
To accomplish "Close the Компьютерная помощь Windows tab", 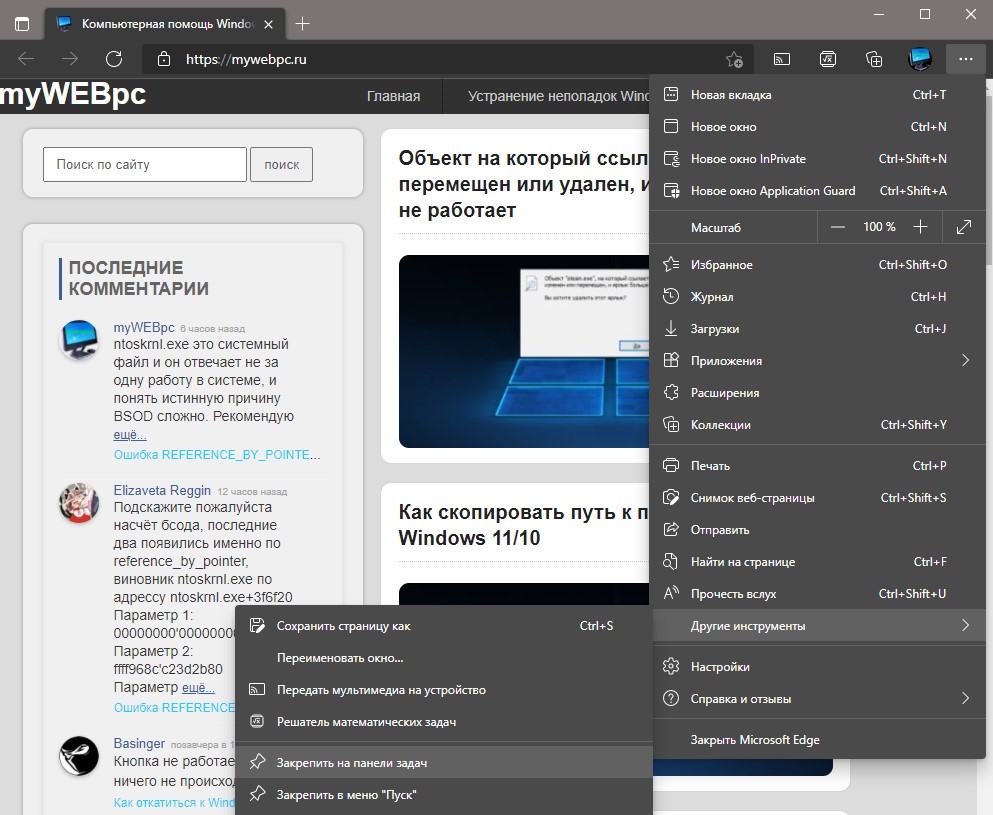I will tap(269, 24).
